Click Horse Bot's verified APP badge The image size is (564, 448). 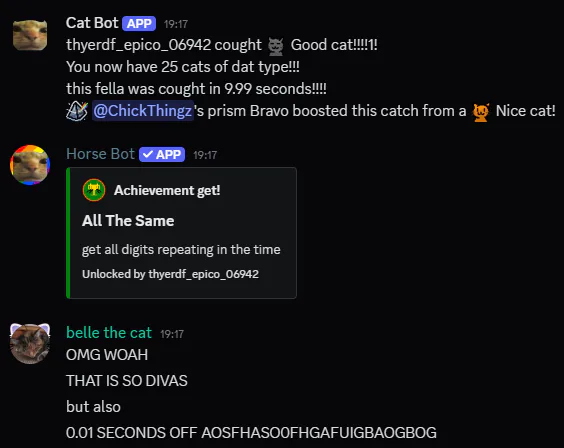[x=162, y=155]
